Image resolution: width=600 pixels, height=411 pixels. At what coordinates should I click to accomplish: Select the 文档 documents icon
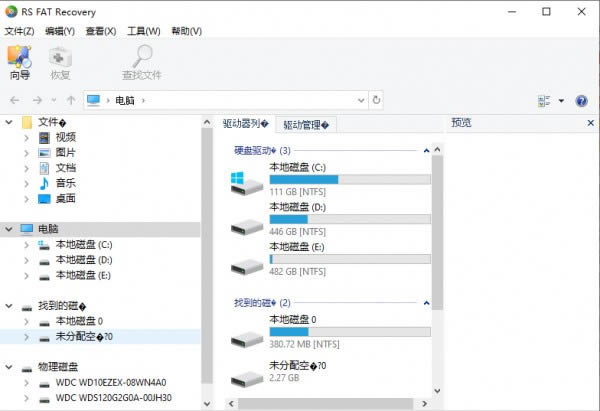[44, 168]
